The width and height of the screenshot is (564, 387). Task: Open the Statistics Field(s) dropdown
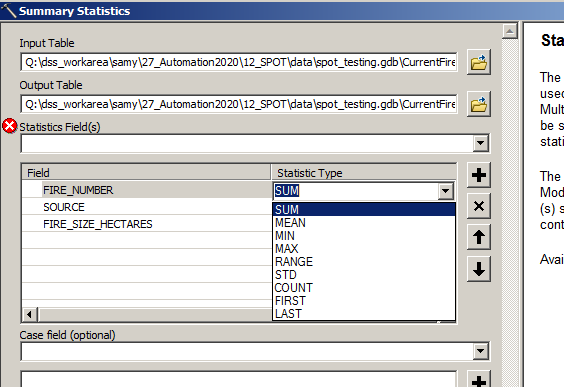(481, 143)
